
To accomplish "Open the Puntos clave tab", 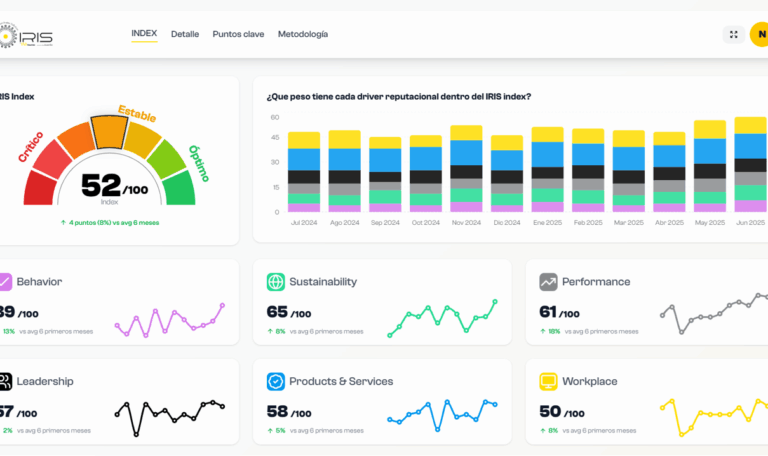I will [x=238, y=34].
